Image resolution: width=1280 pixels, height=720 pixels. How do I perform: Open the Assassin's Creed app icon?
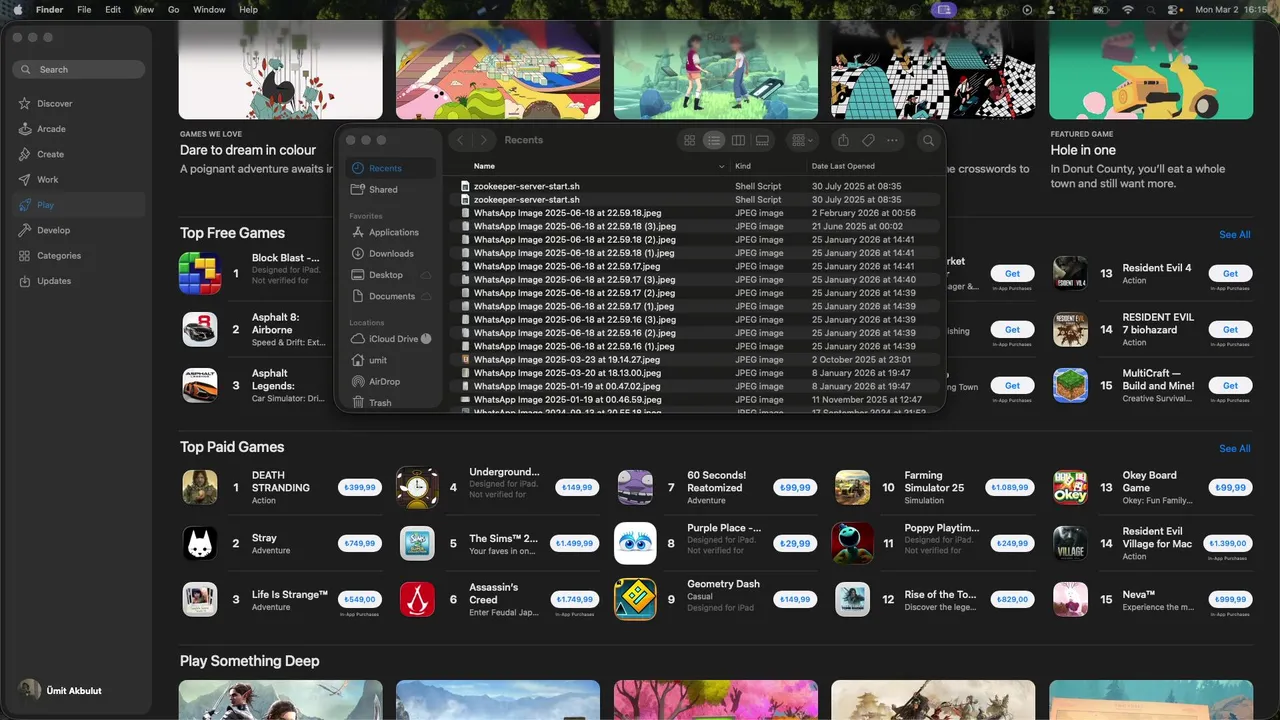[x=417, y=600]
